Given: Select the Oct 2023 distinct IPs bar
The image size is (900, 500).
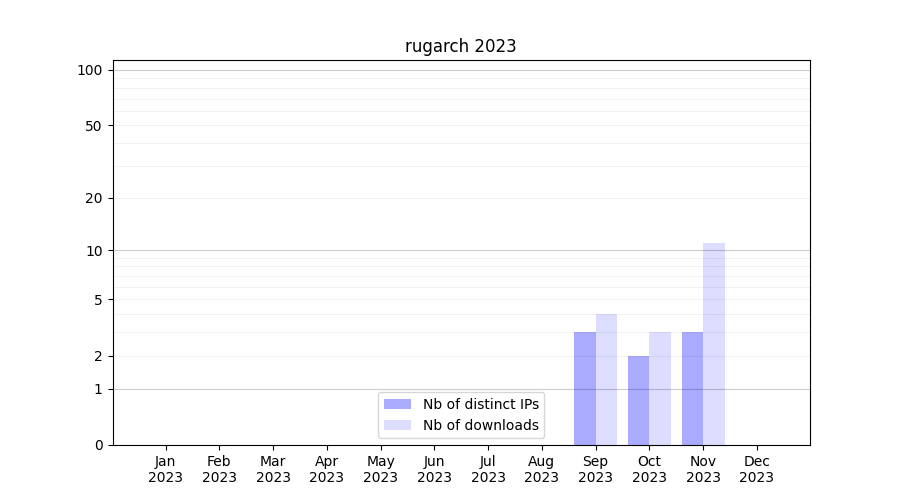Looking at the screenshot, I should pos(638,400).
